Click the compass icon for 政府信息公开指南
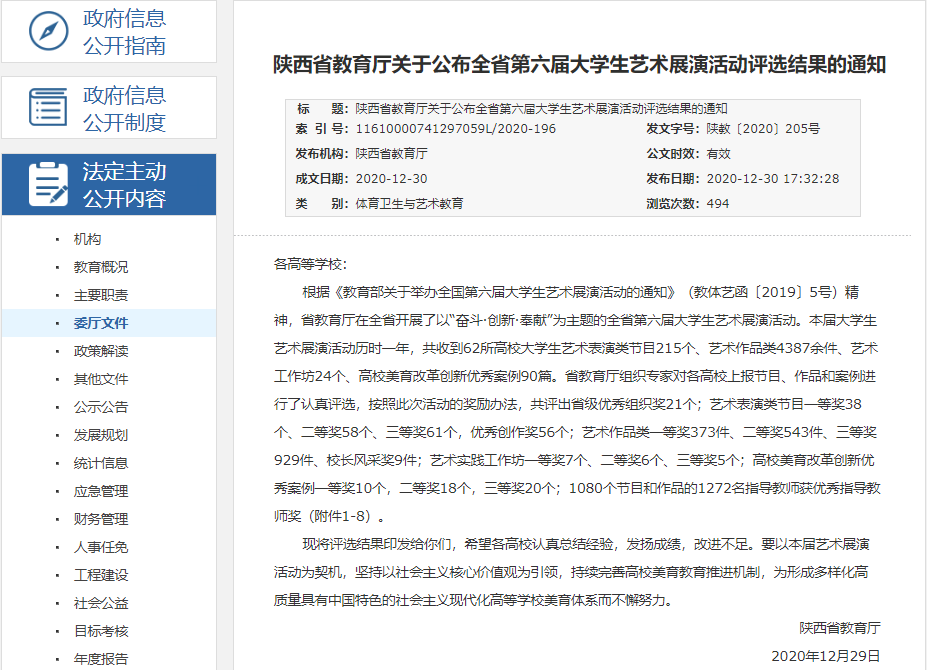Image resolution: width=927 pixels, height=670 pixels. [48, 31]
